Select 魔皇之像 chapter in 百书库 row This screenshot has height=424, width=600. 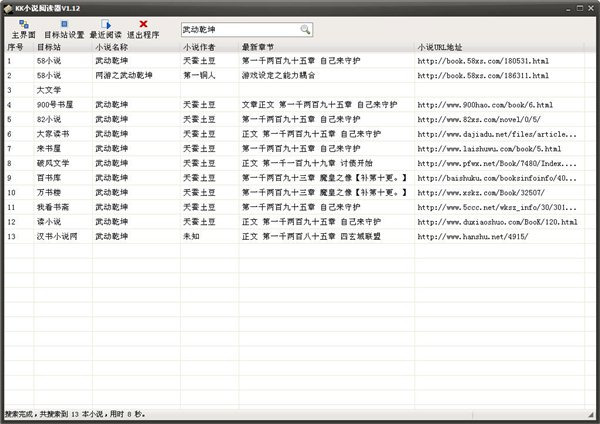point(324,178)
